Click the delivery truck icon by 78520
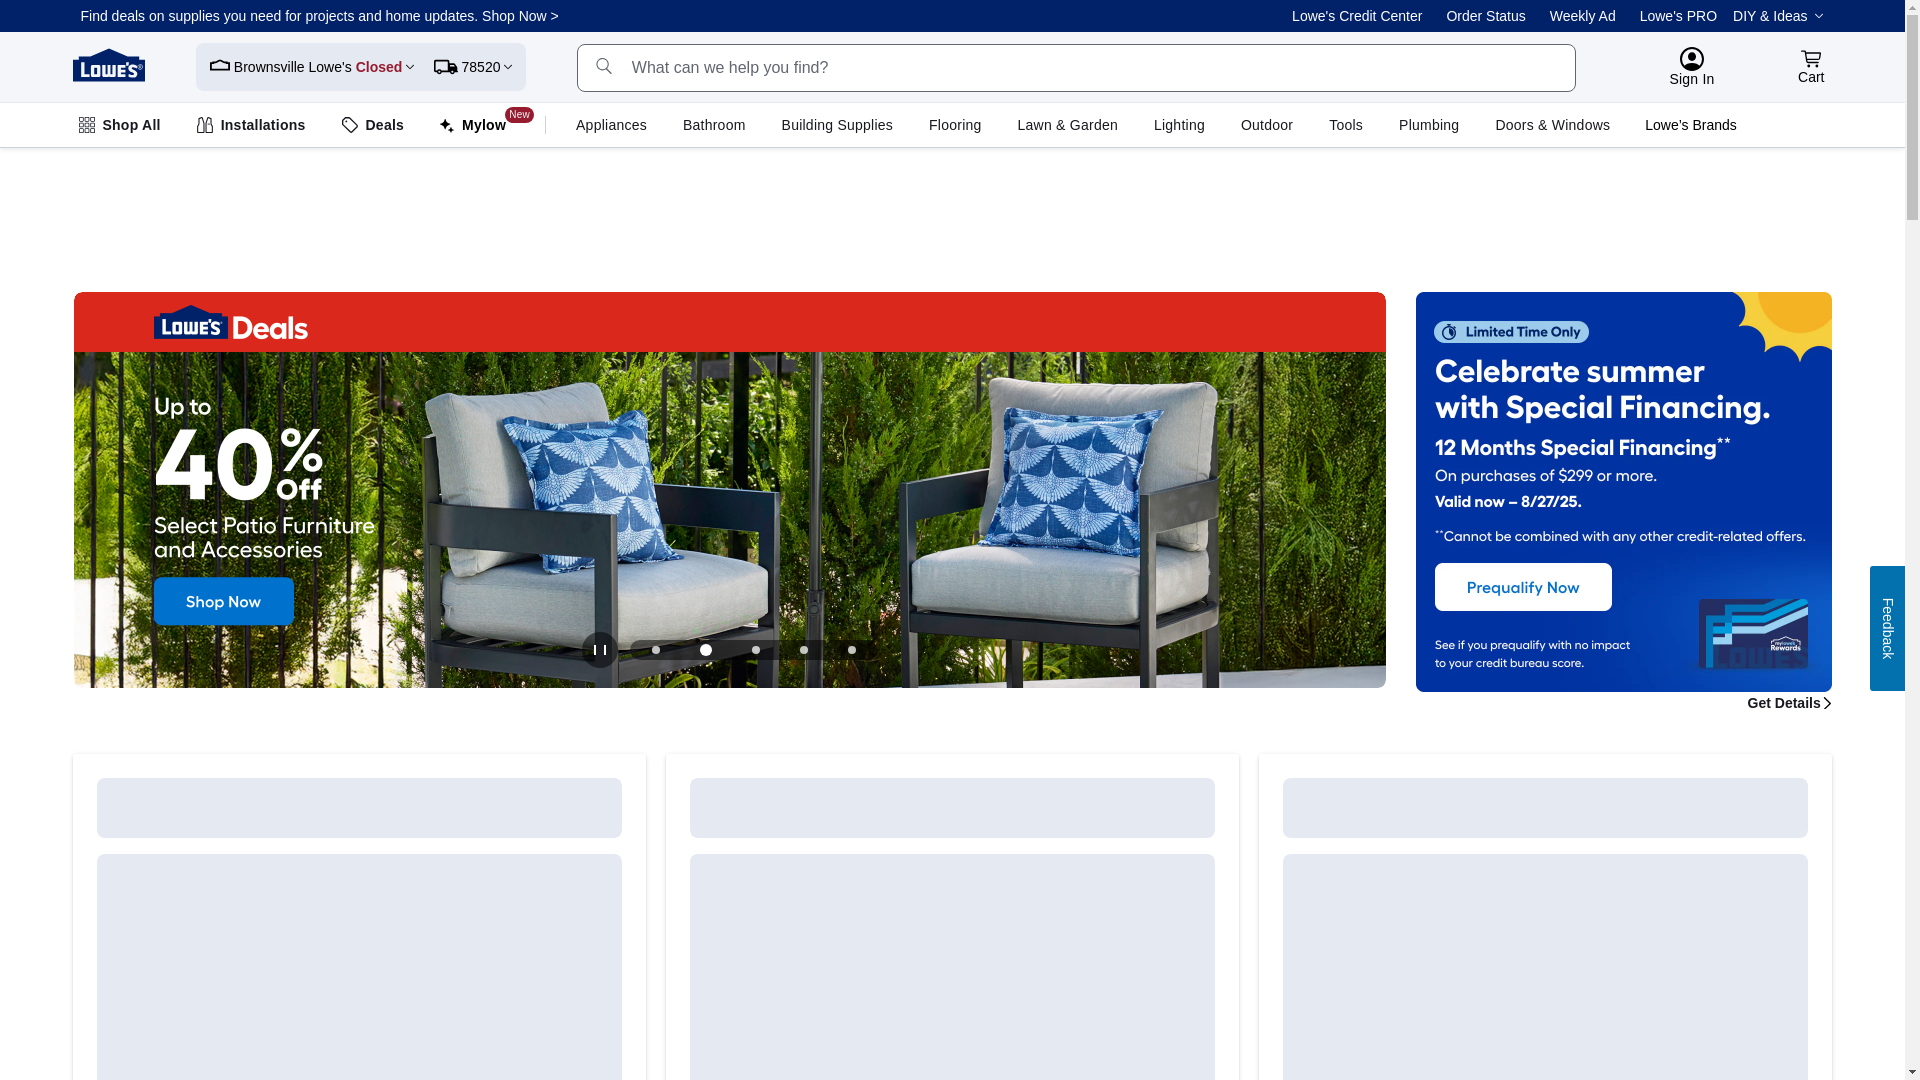1920x1080 pixels. point(445,67)
